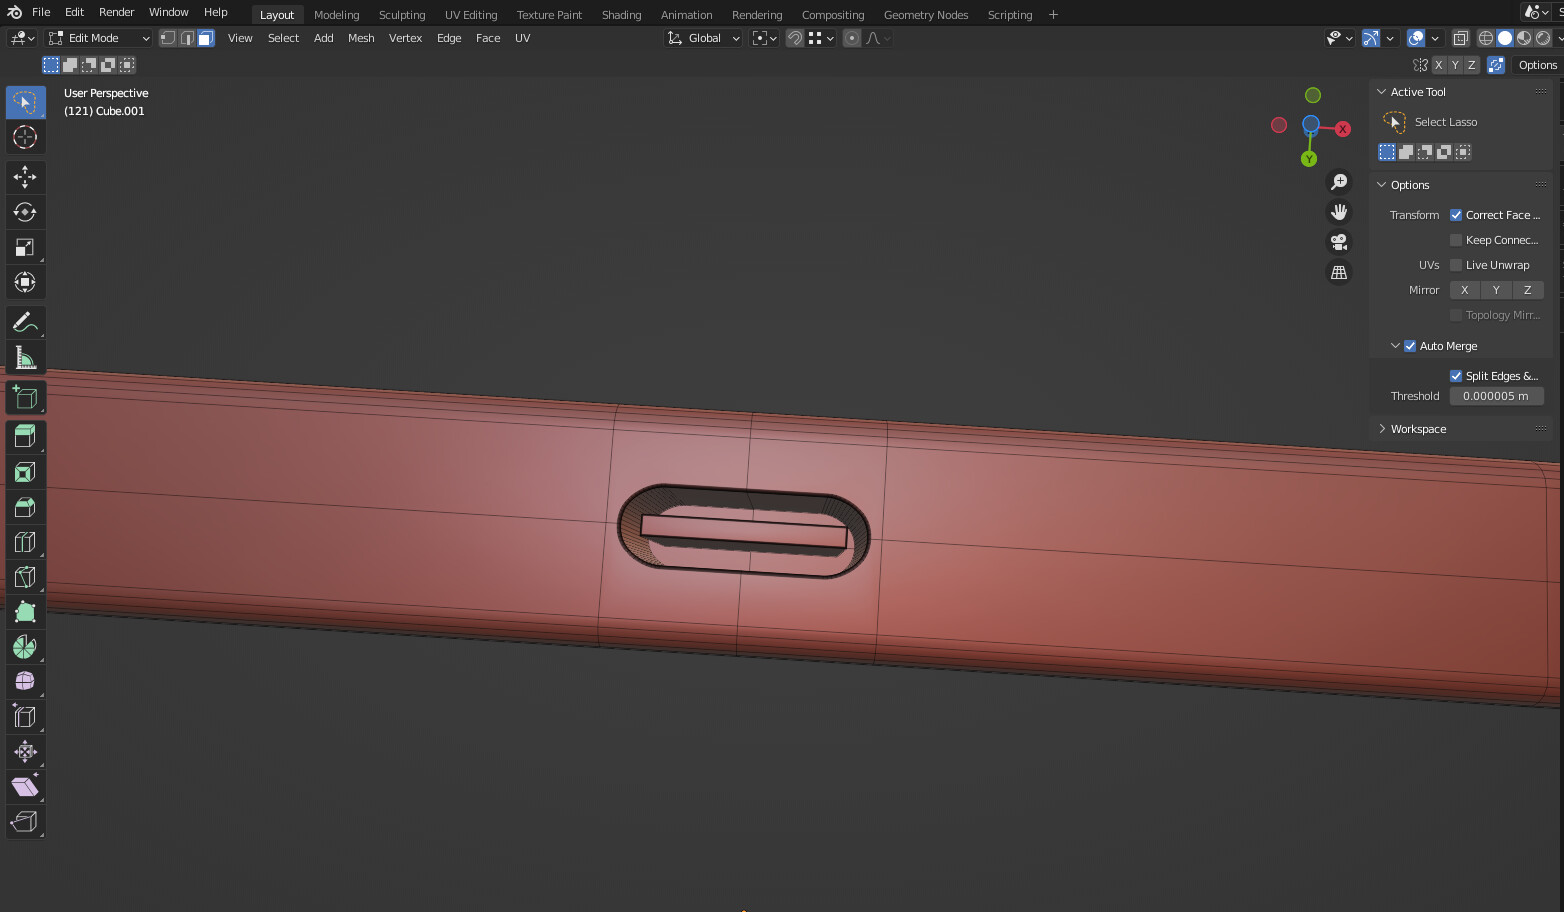
Task: Add a new workspace with plus button
Action: pos(1053,15)
